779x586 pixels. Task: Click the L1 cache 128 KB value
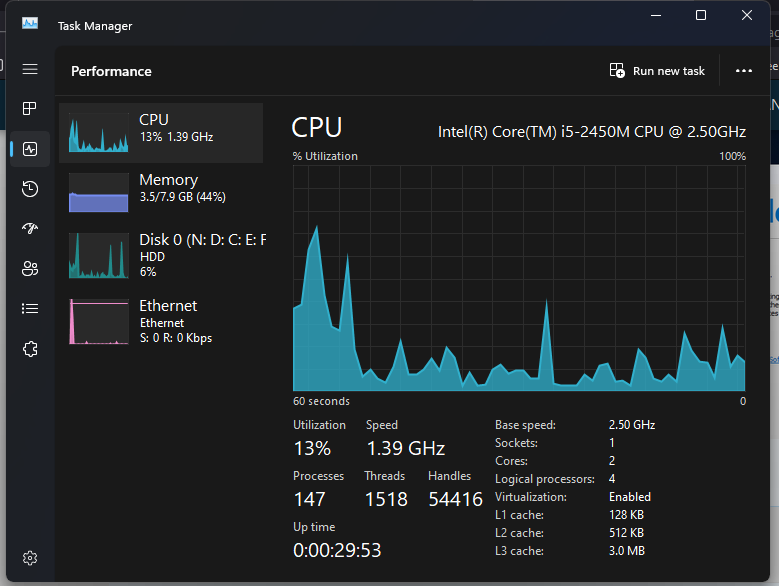626,515
